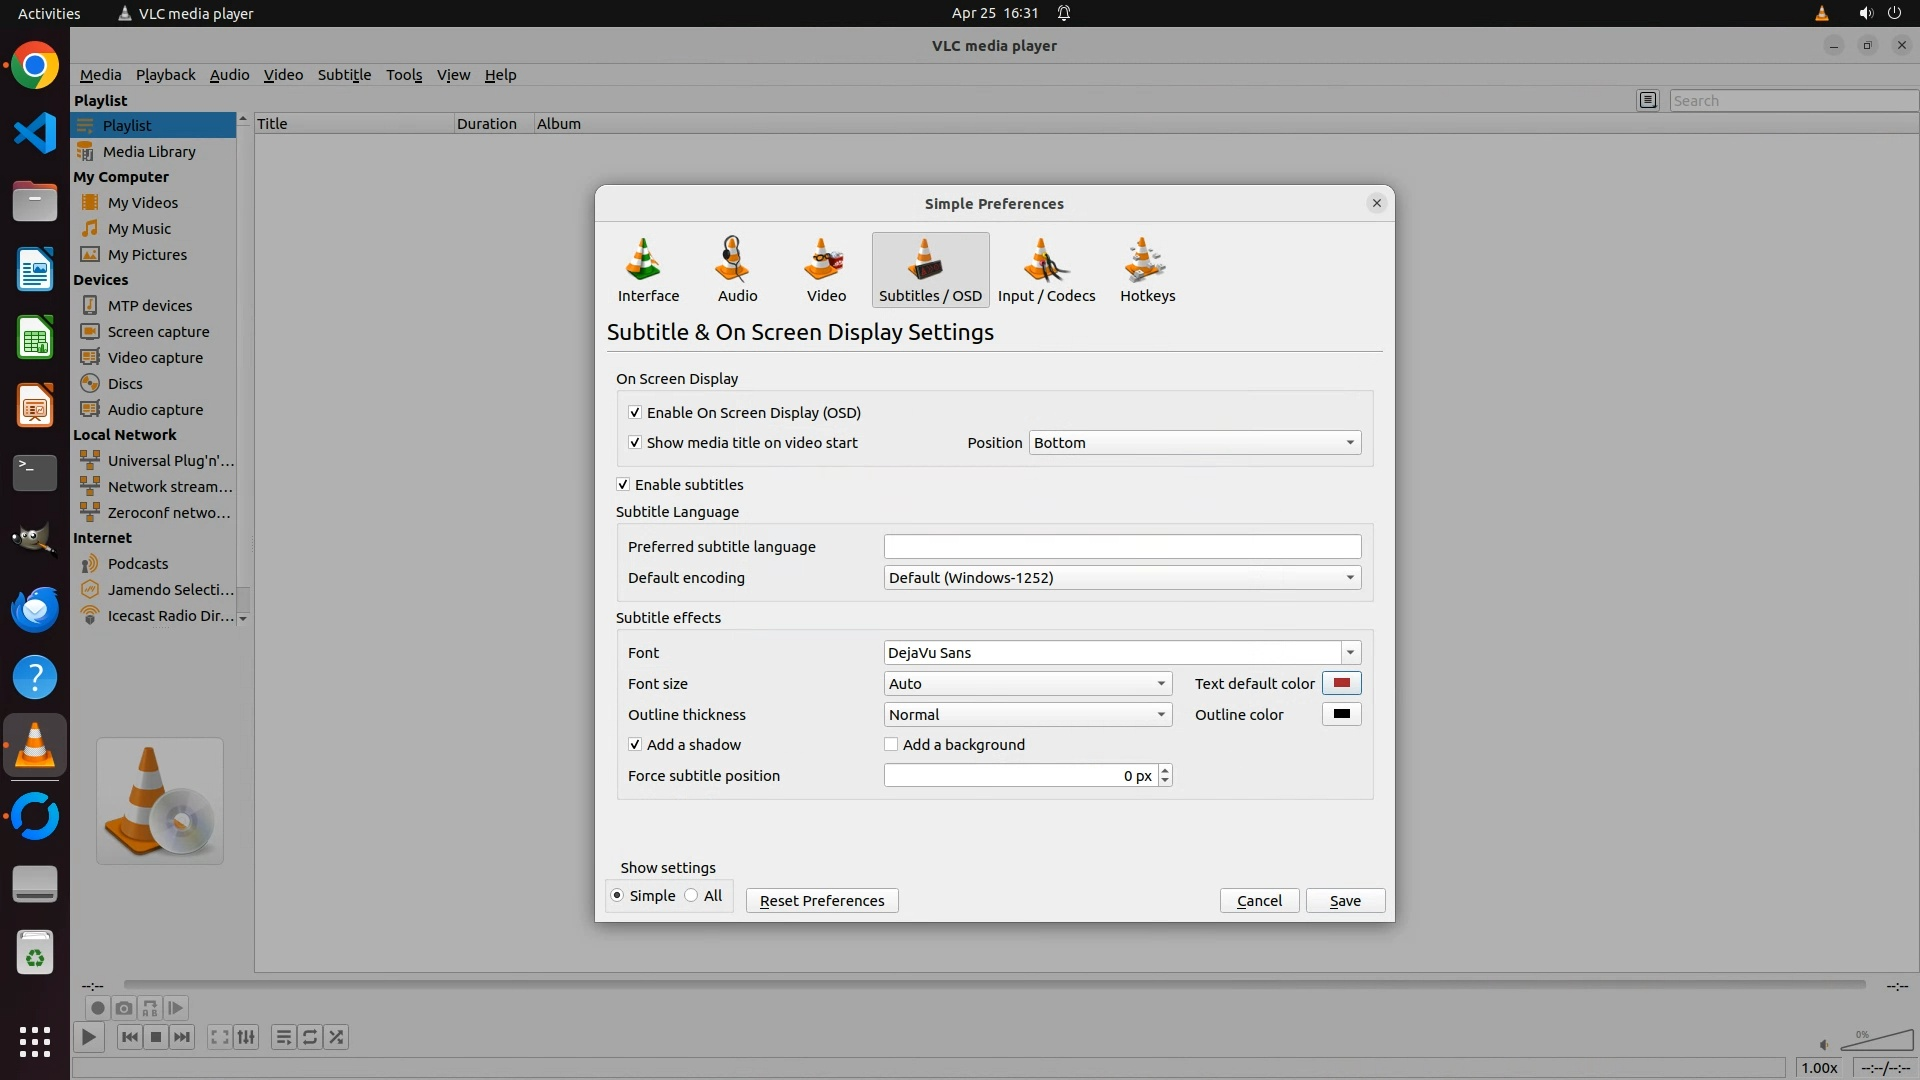
Task: Open the Interface preferences category
Action: click(x=648, y=269)
